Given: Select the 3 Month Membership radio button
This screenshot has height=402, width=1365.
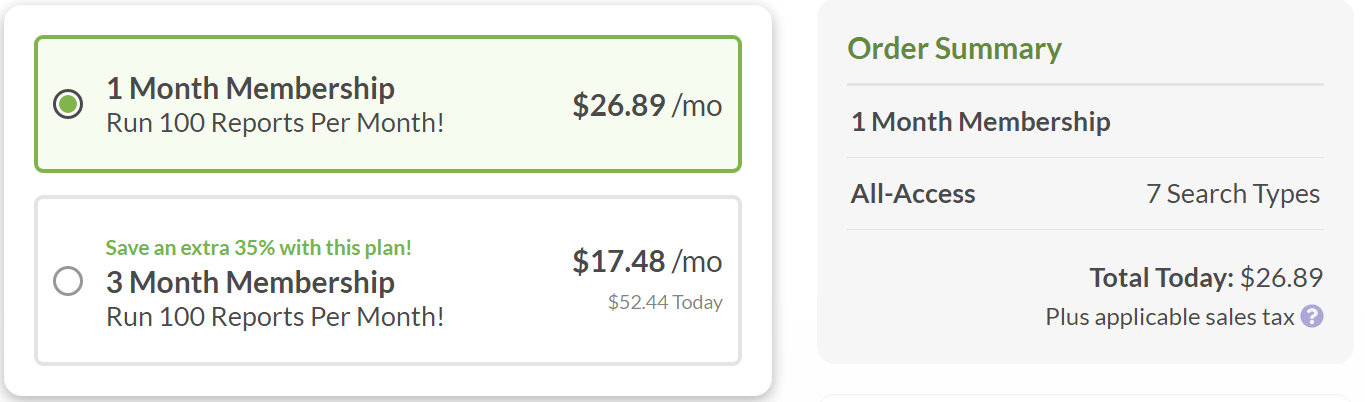Looking at the screenshot, I should point(68,282).
